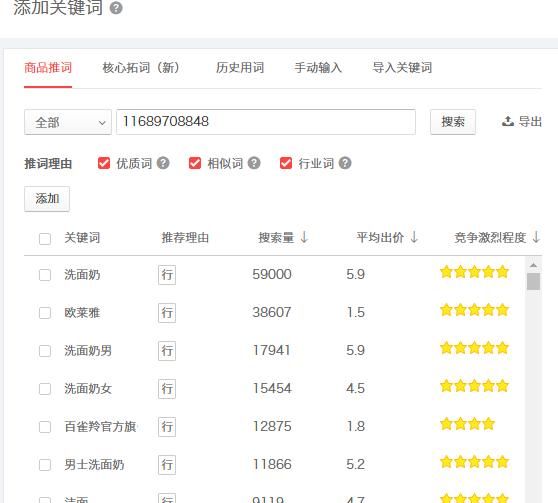Switch to 历史用词 tab

click(x=240, y=68)
